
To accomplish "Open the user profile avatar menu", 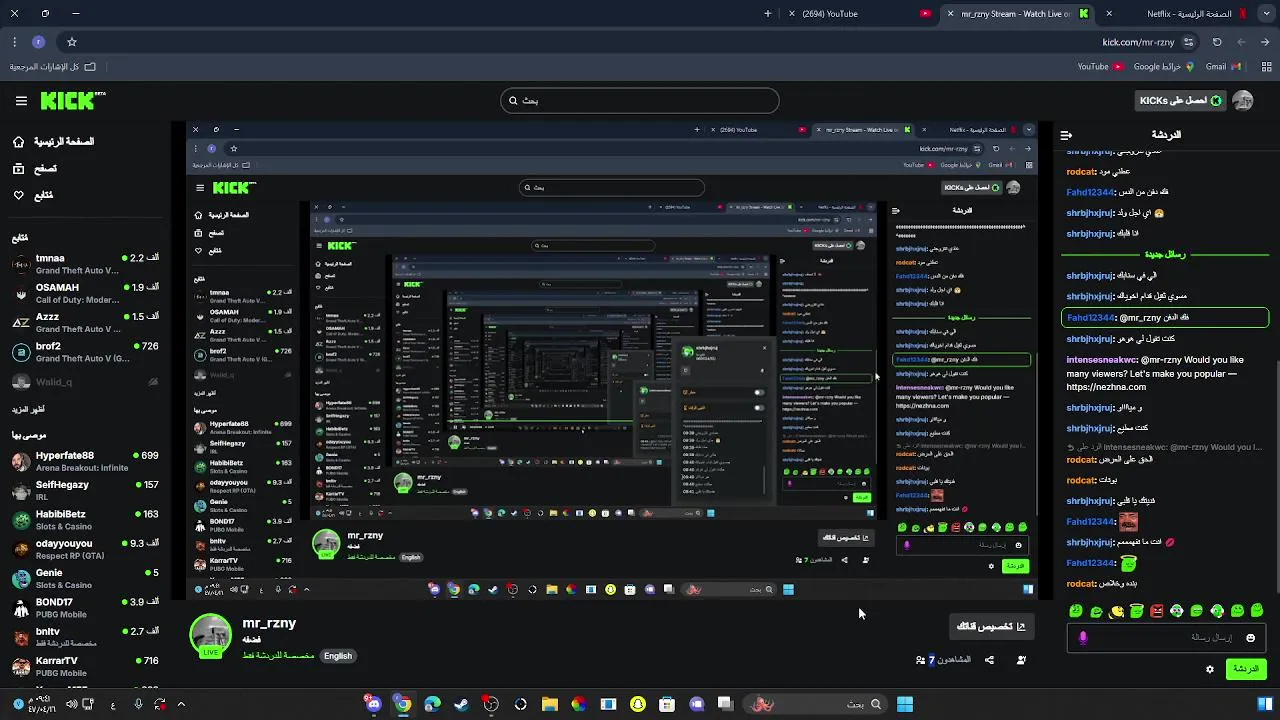I will click(x=1243, y=101).
